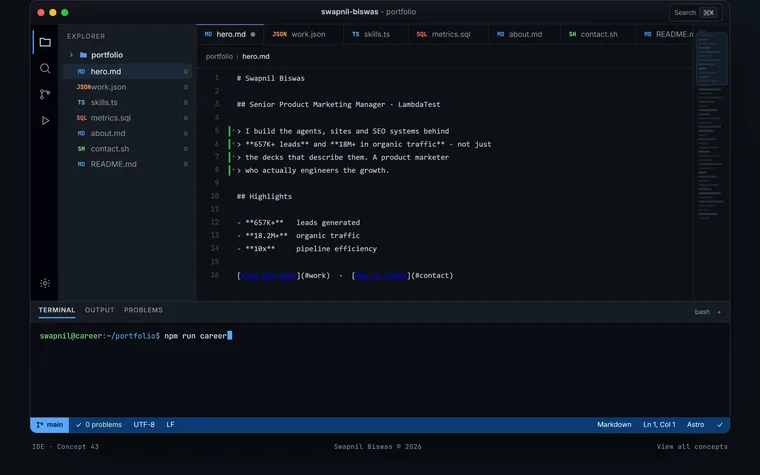Image resolution: width=760 pixels, height=475 pixels.
Task: Click unsaved dot on hero.md tab
Action: click(253, 34)
